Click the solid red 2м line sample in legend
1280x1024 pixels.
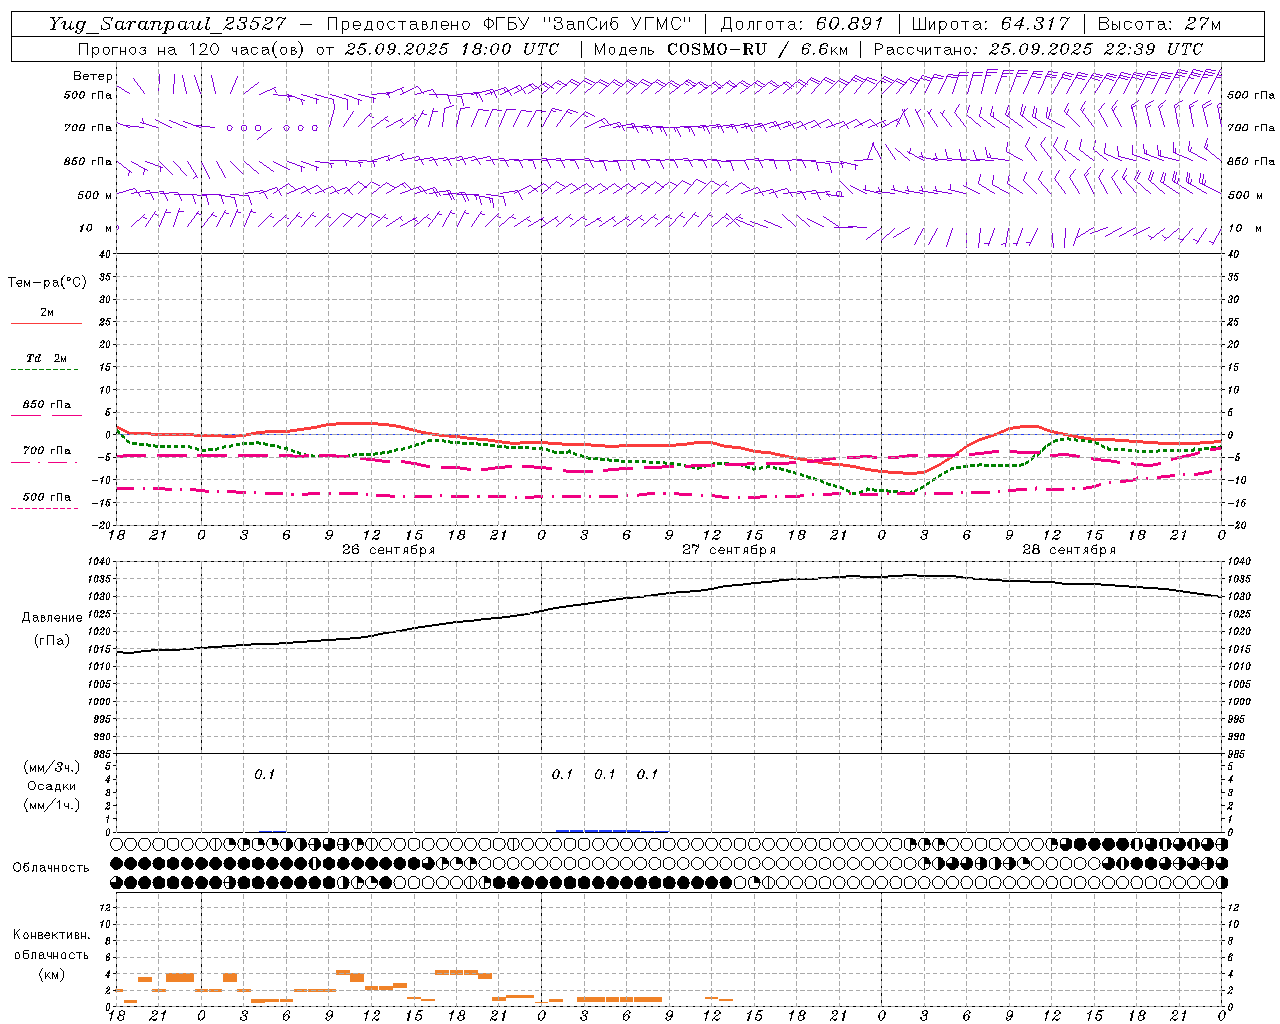(x=46, y=324)
